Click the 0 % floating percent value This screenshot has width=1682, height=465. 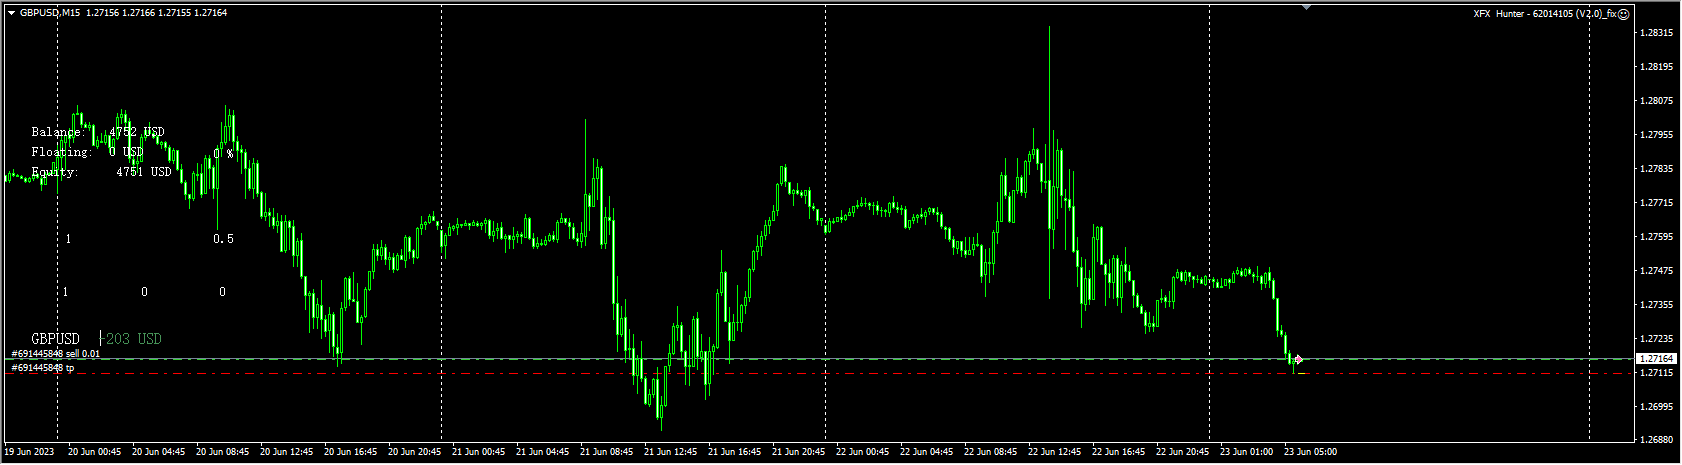point(223,153)
